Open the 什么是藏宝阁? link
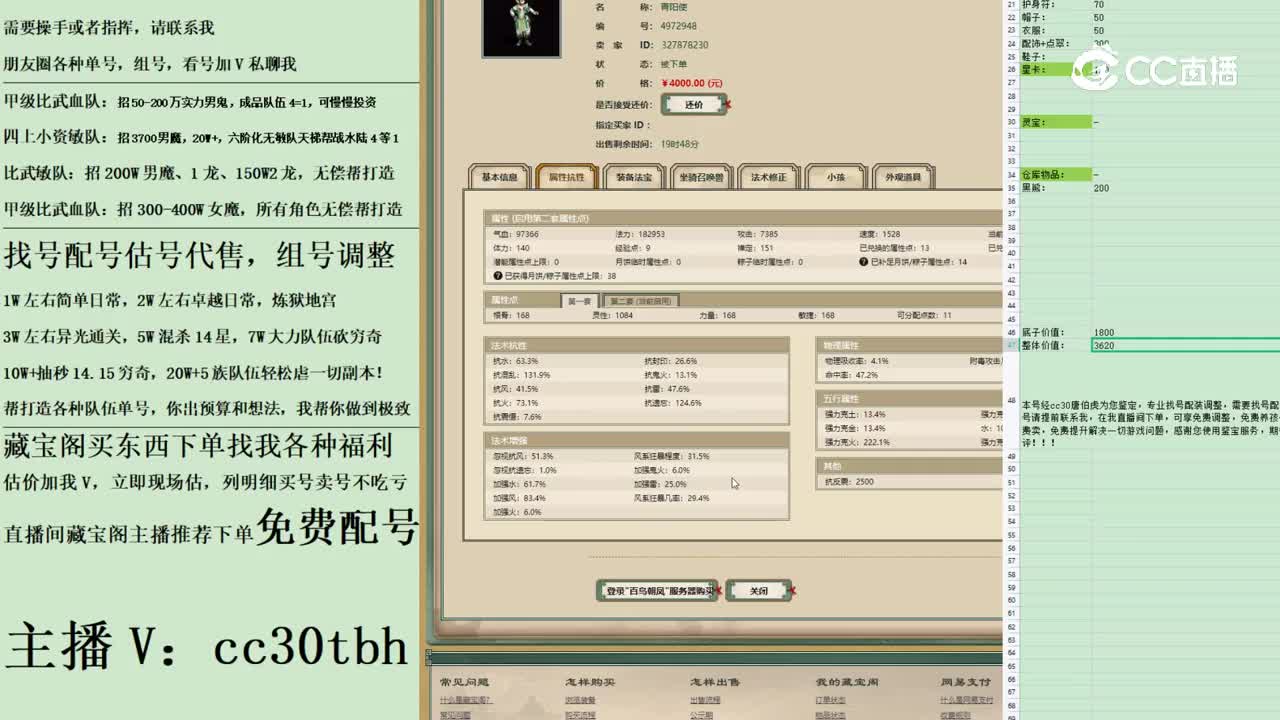The image size is (1280, 720). [466, 700]
